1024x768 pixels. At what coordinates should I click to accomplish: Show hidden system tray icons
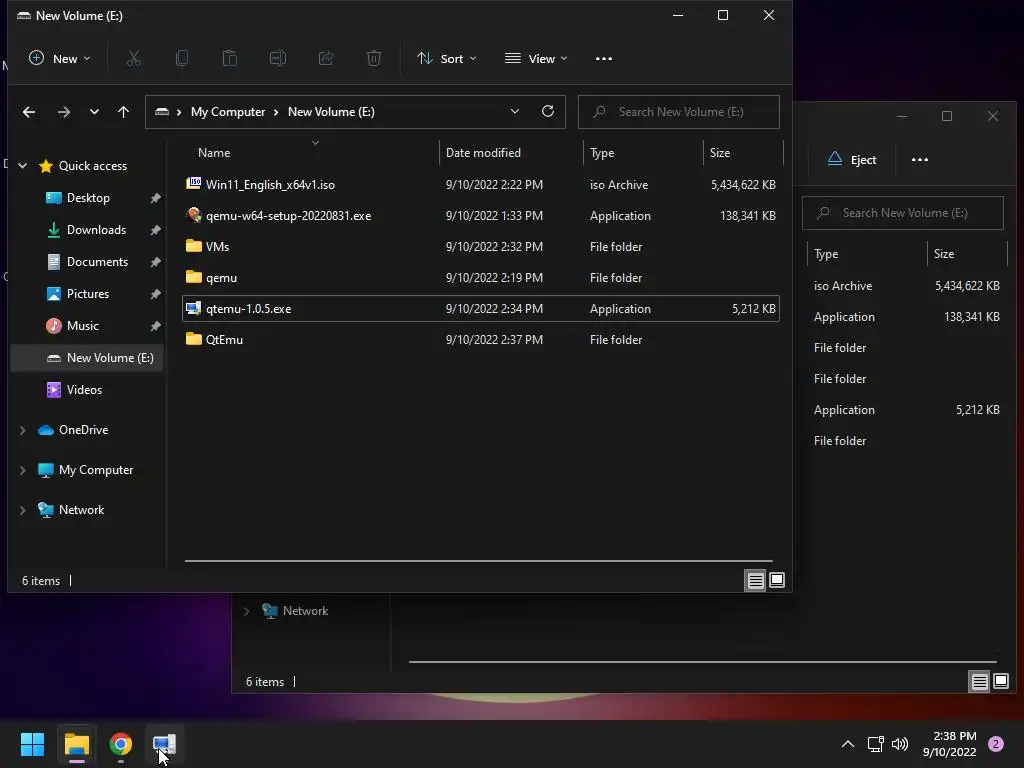(848, 744)
